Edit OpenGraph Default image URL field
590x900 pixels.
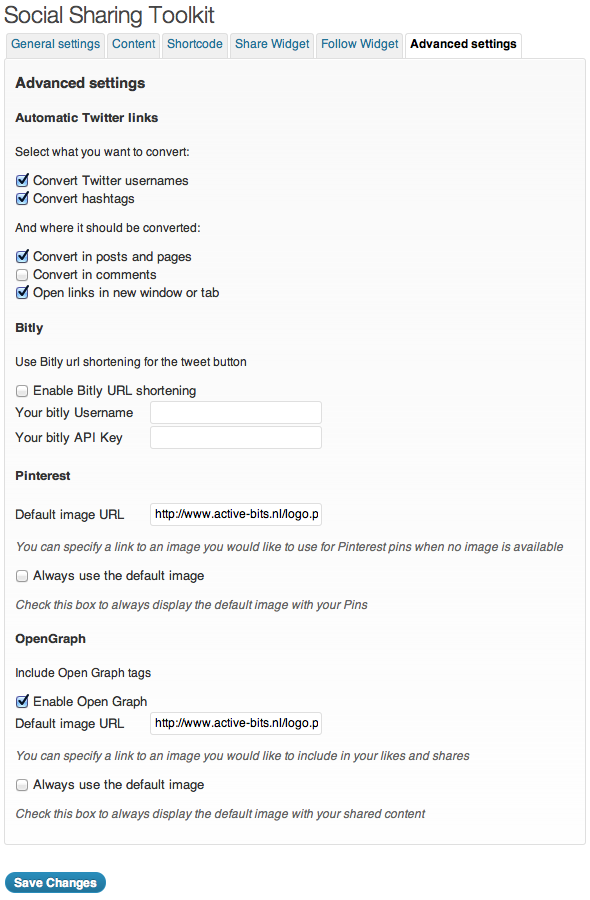(236, 723)
